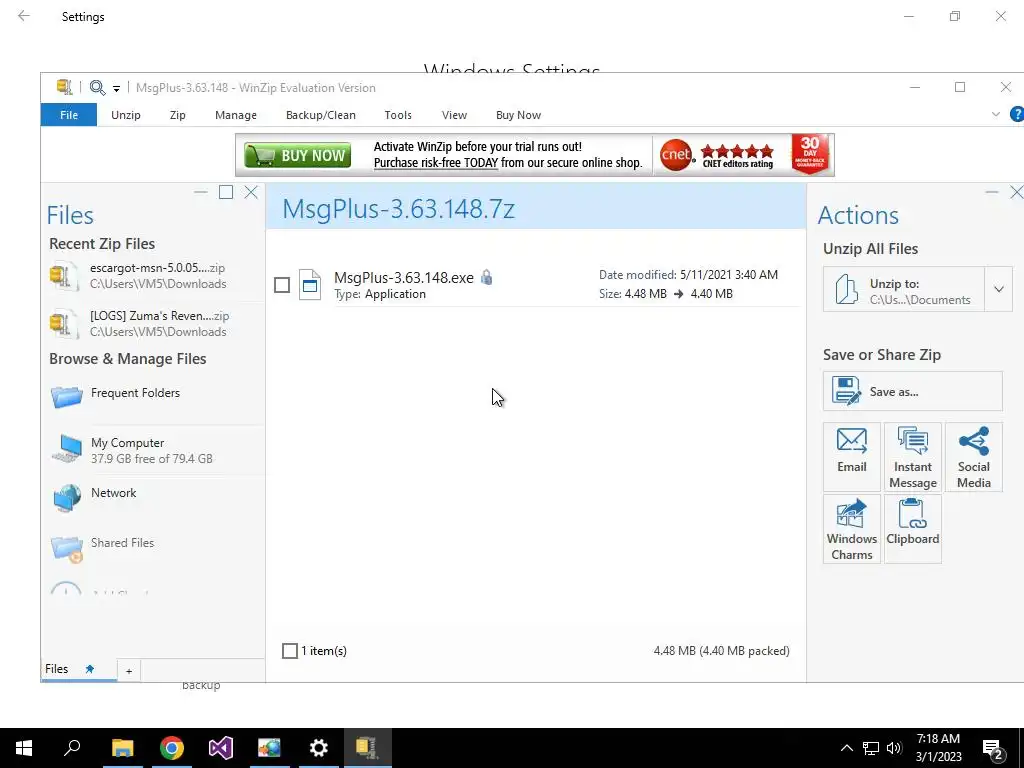Click the Frequent Folders folder icon
The height and width of the screenshot is (768, 1024).
(67, 396)
